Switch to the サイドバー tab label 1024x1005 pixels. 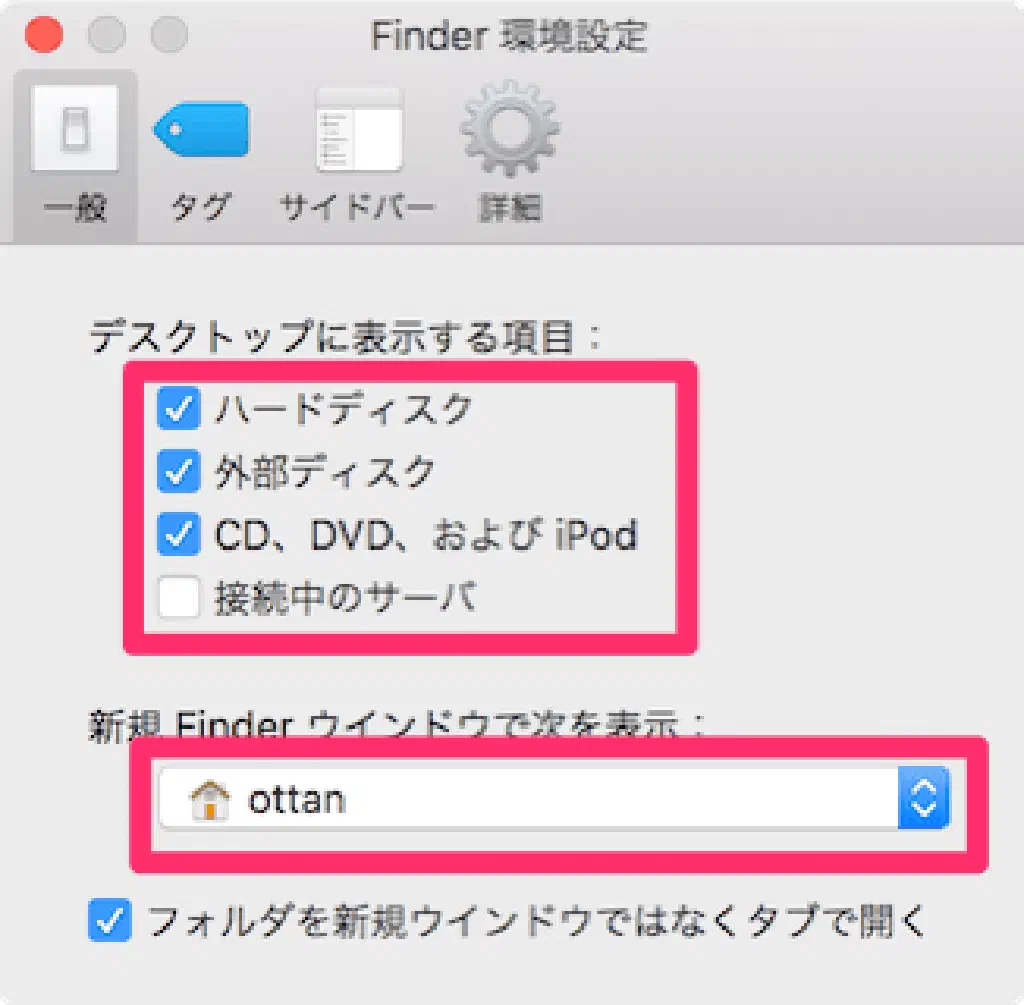357,208
